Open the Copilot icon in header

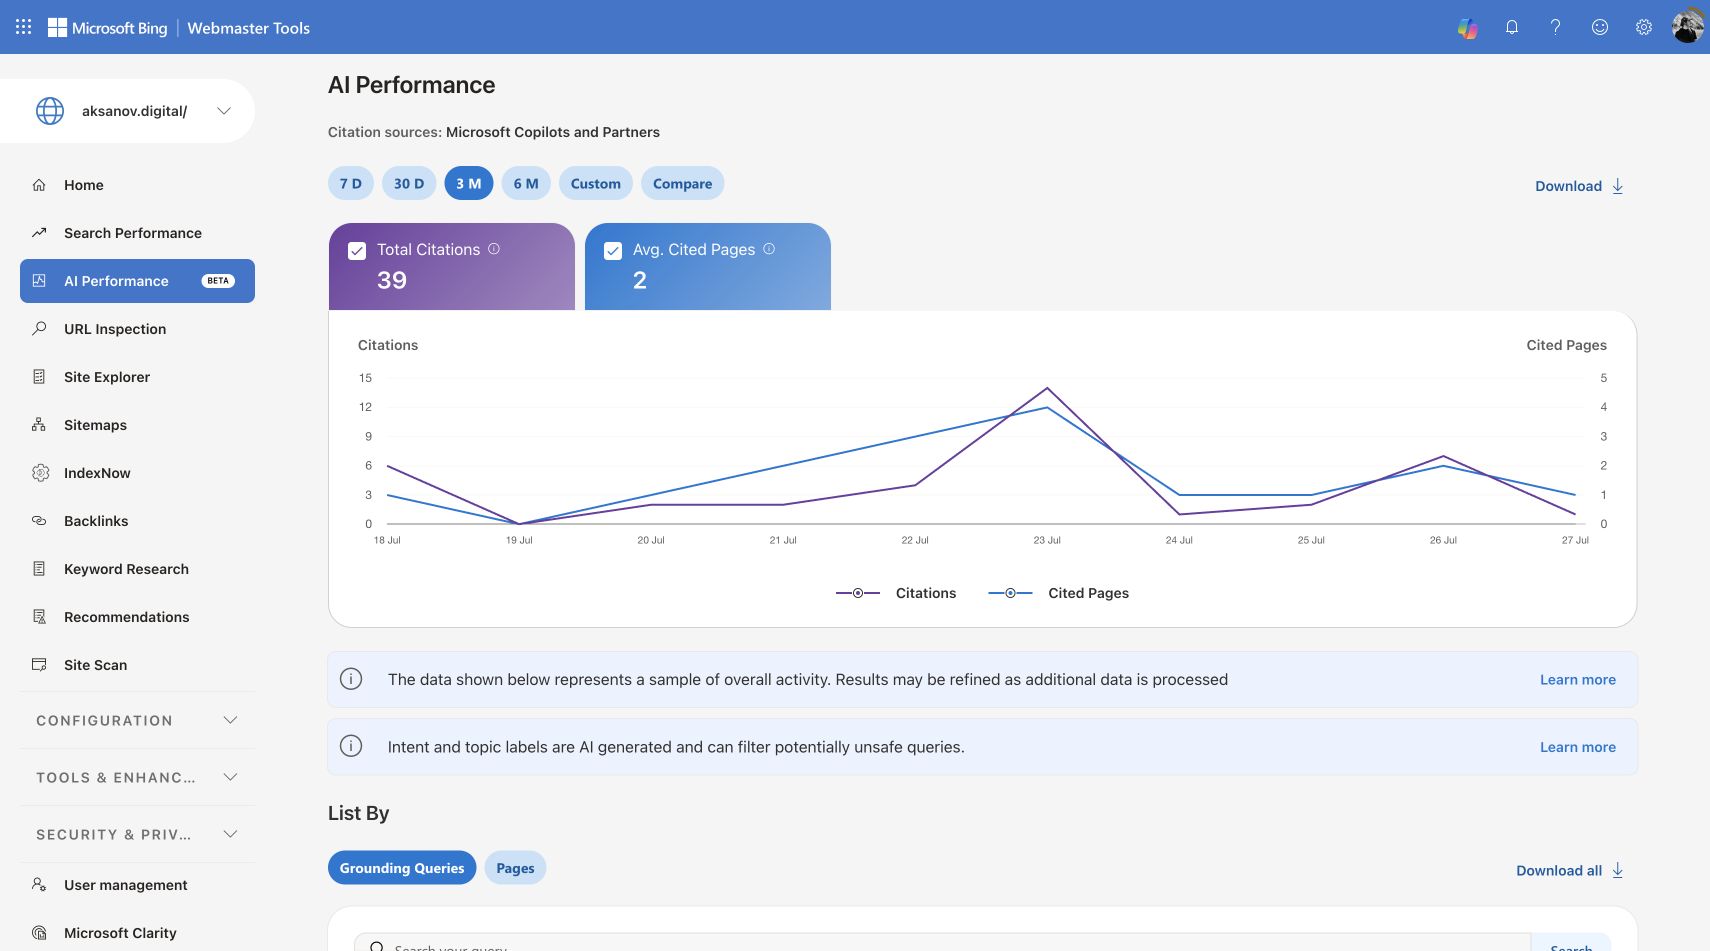(x=1468, y=28)
